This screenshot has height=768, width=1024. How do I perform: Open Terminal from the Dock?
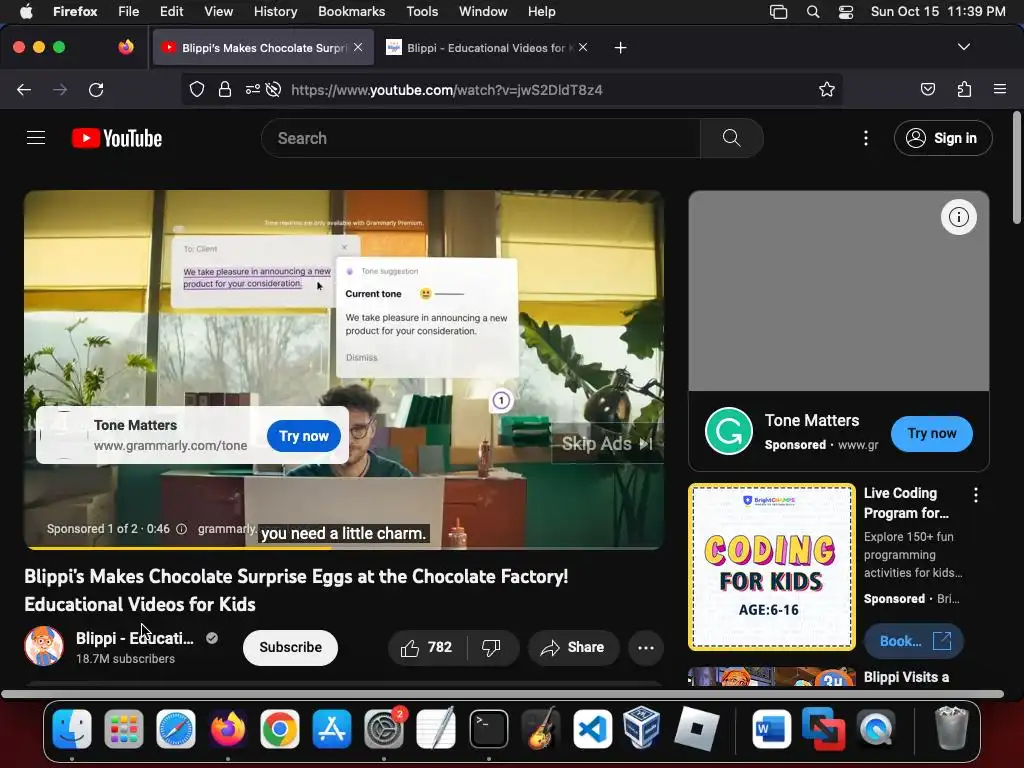488,729
